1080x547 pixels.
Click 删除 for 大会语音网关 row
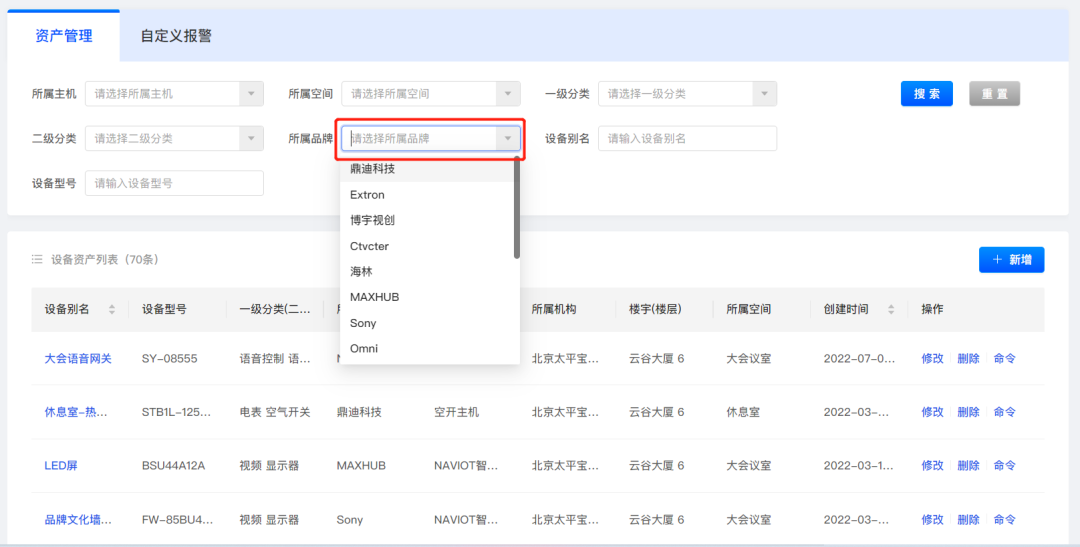(x=968, y=358)
